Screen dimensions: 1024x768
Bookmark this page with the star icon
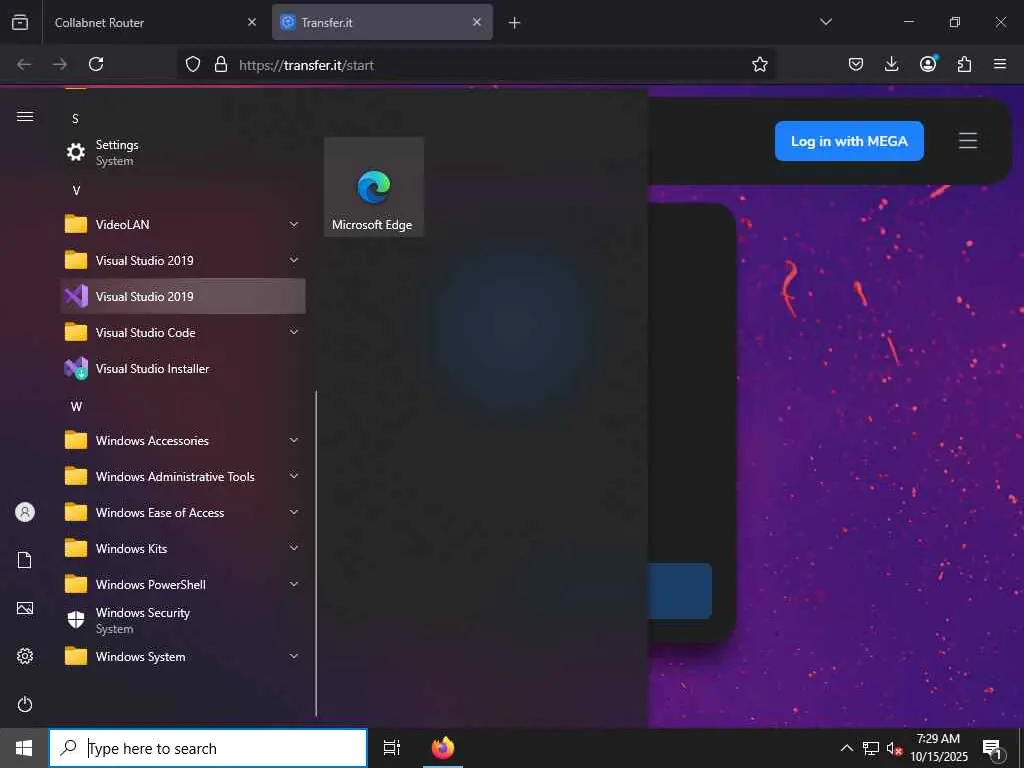[x=760, y=64]
